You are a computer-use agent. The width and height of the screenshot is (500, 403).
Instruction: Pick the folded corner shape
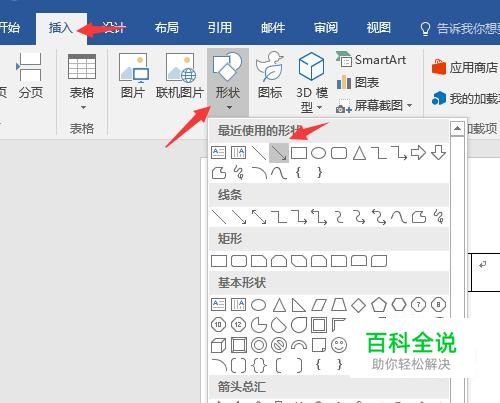click(x=319, y=345)
